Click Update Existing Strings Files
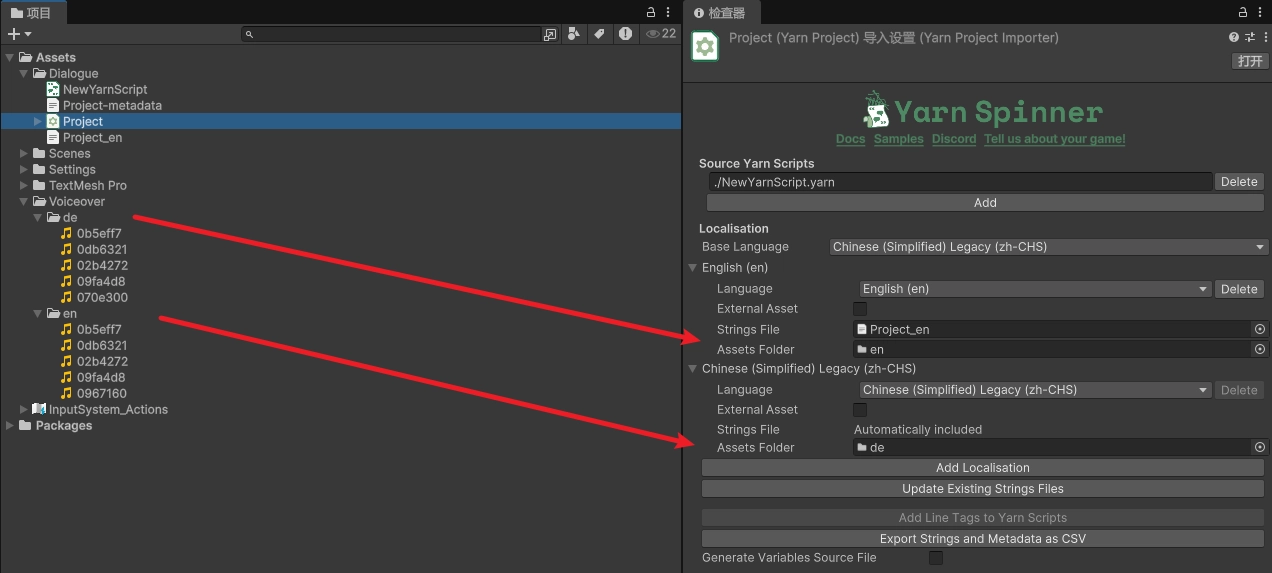Screen dimensions: 1272x573 983,489
